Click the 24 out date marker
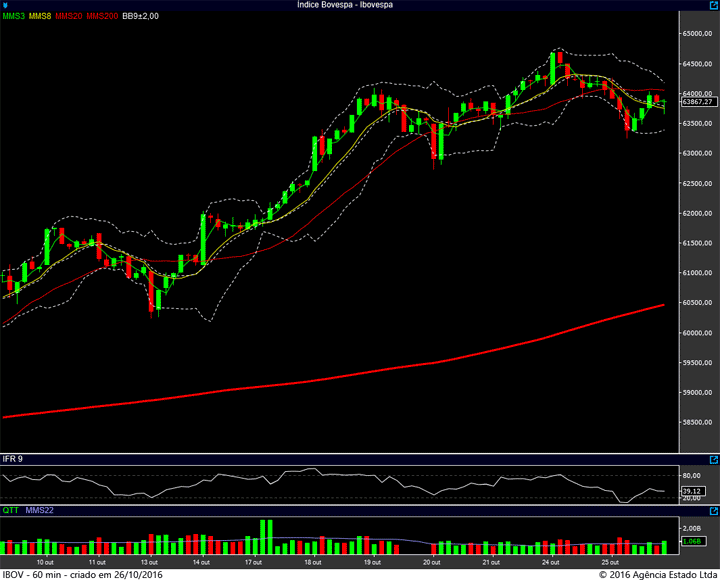 (551, 562)
